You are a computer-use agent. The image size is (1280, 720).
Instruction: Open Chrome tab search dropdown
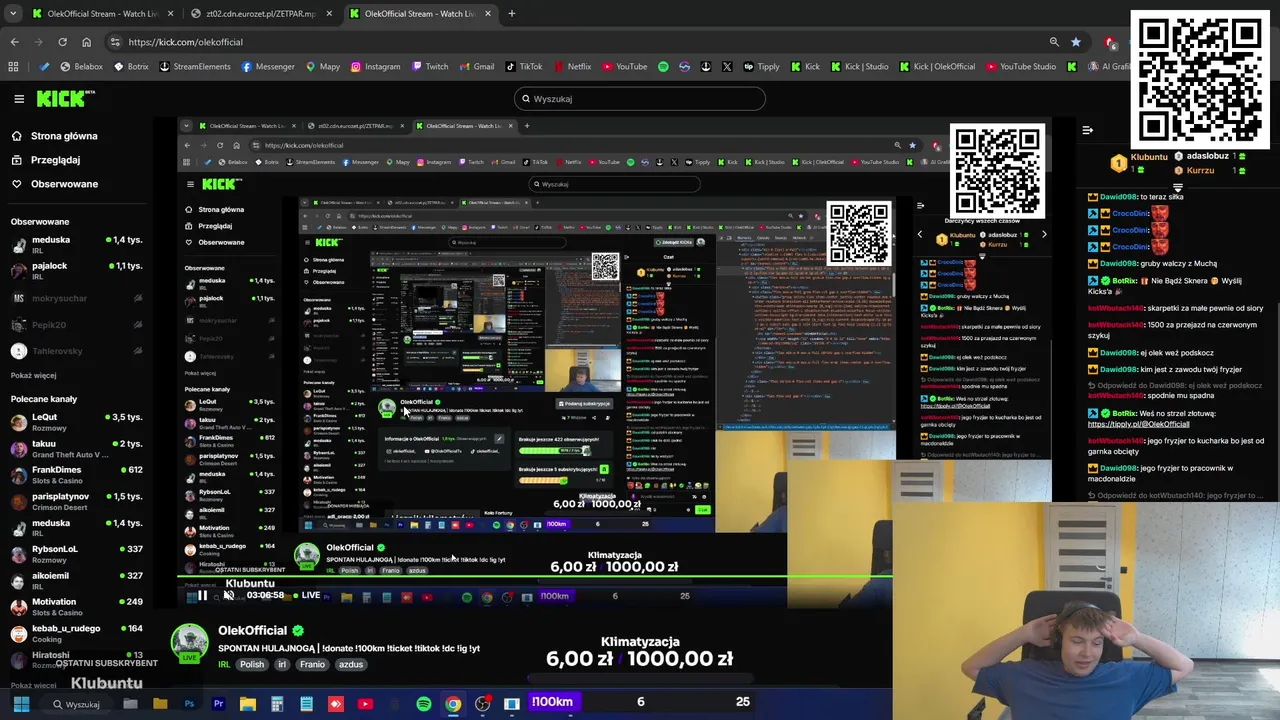13,14
